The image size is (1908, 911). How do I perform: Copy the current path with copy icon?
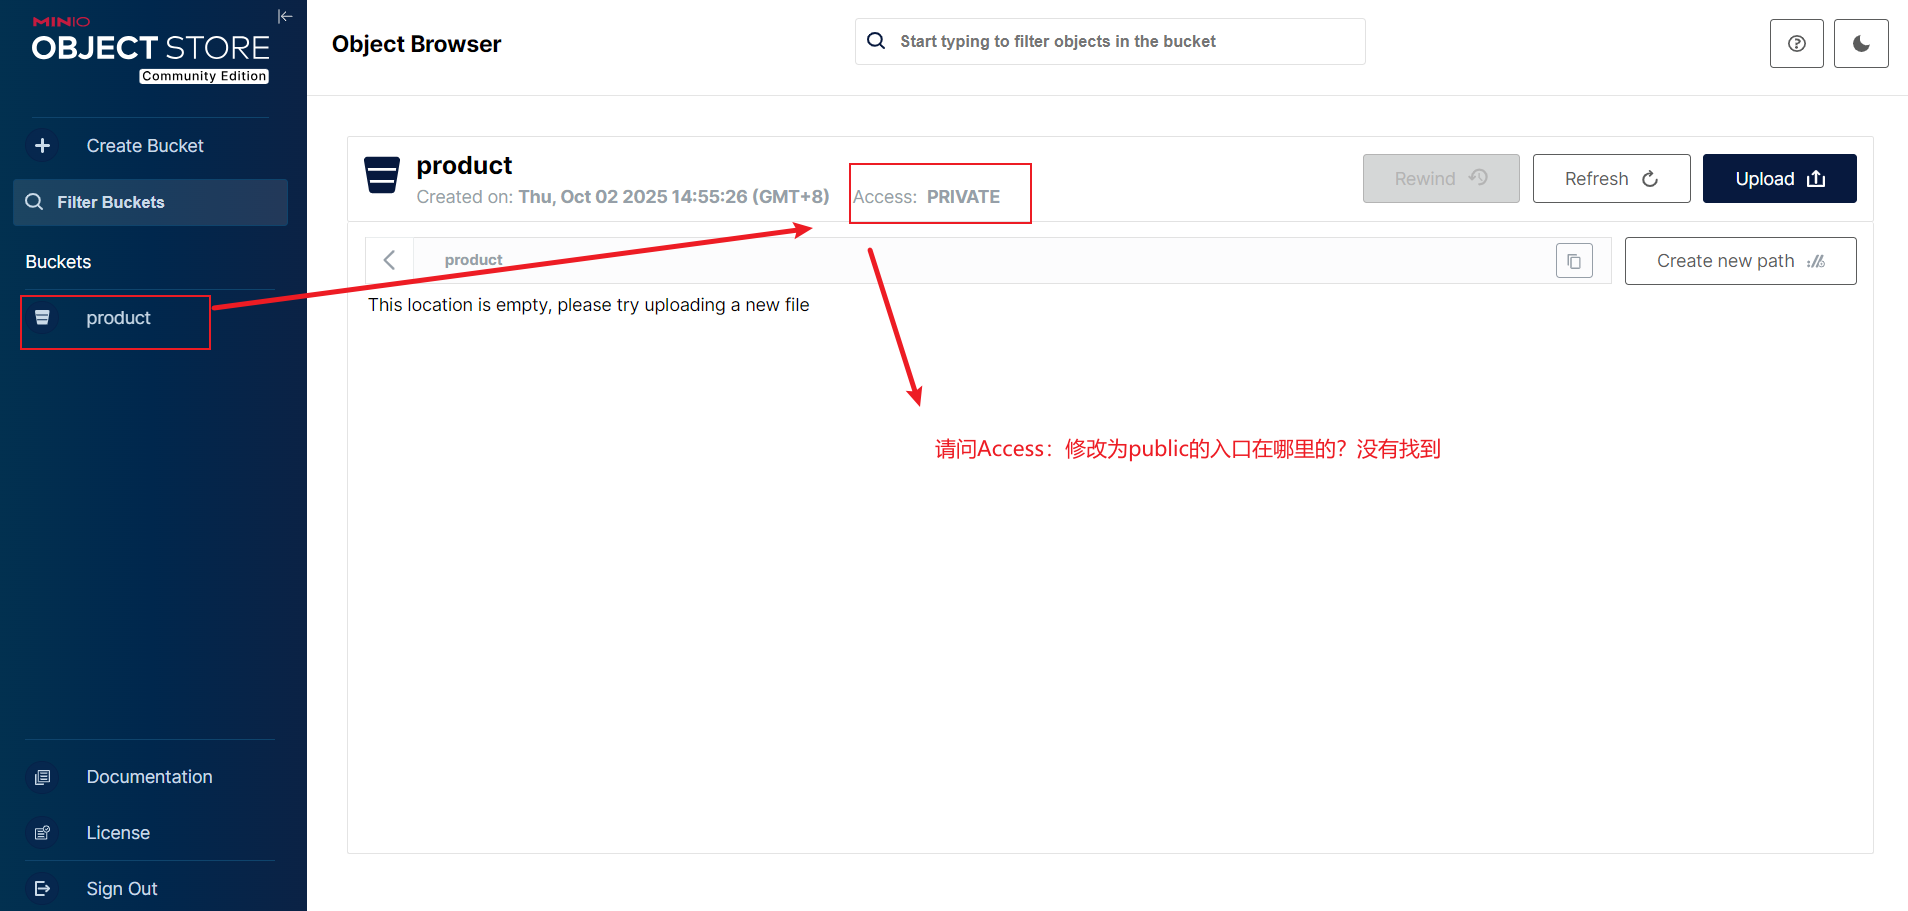1574,261
